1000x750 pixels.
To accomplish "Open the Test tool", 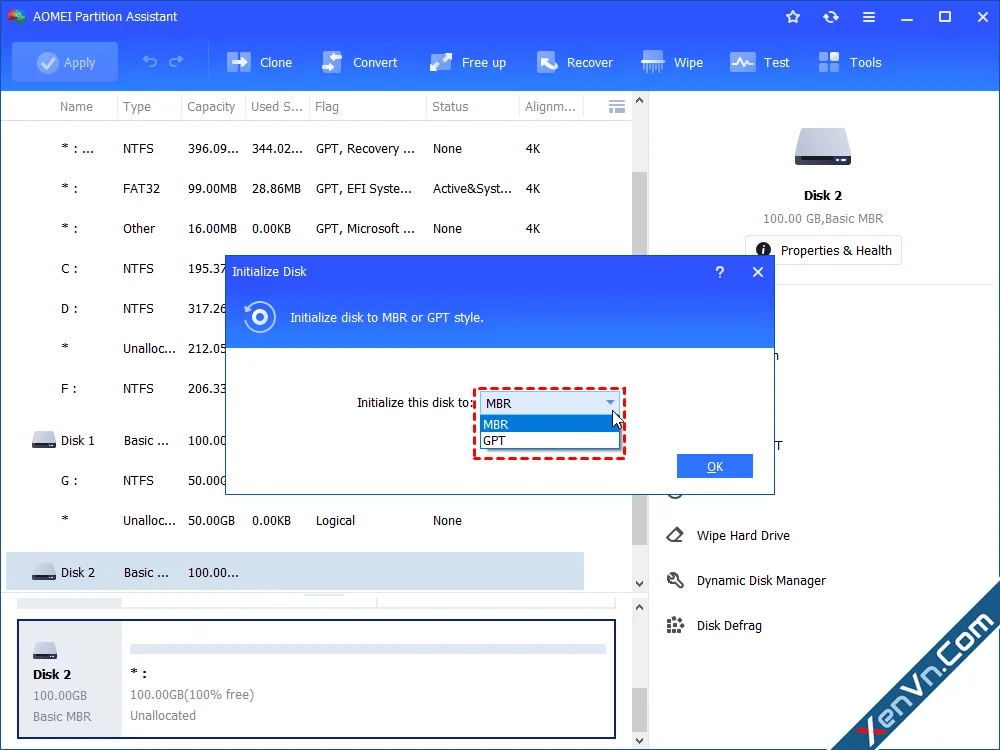I will point(760,62).
